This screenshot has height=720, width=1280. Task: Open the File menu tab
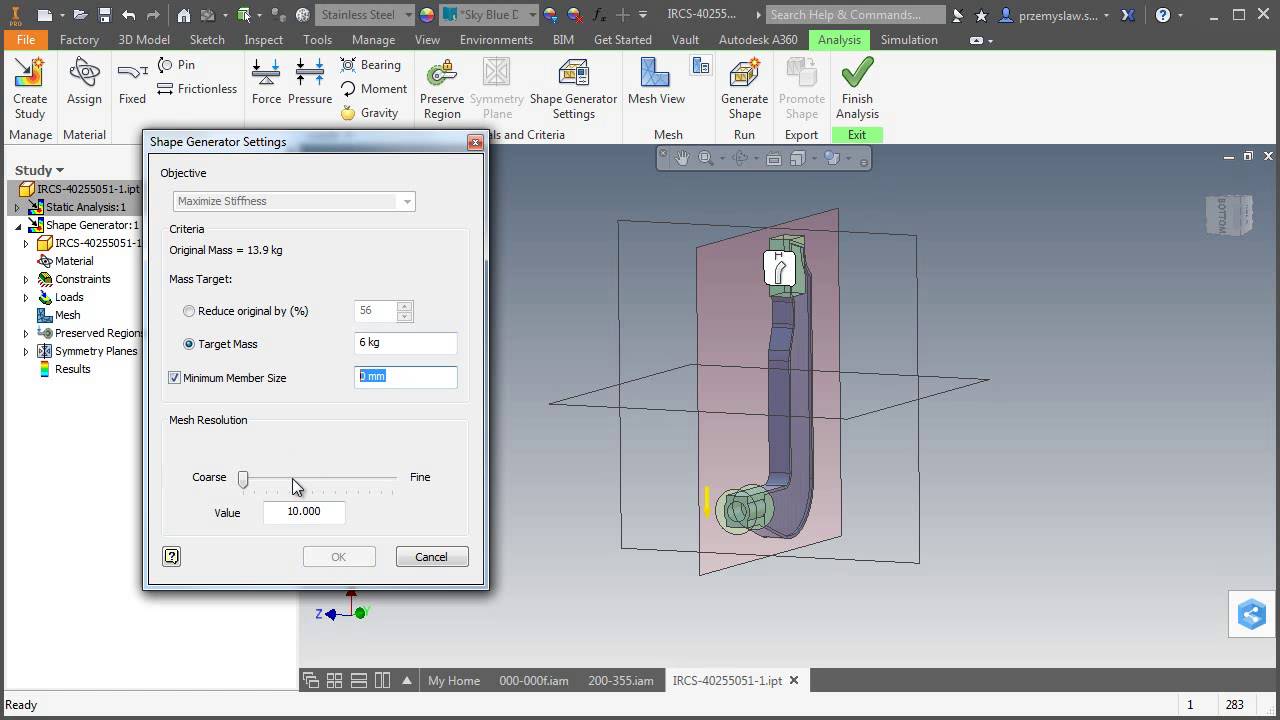click(x=26, y=39)
